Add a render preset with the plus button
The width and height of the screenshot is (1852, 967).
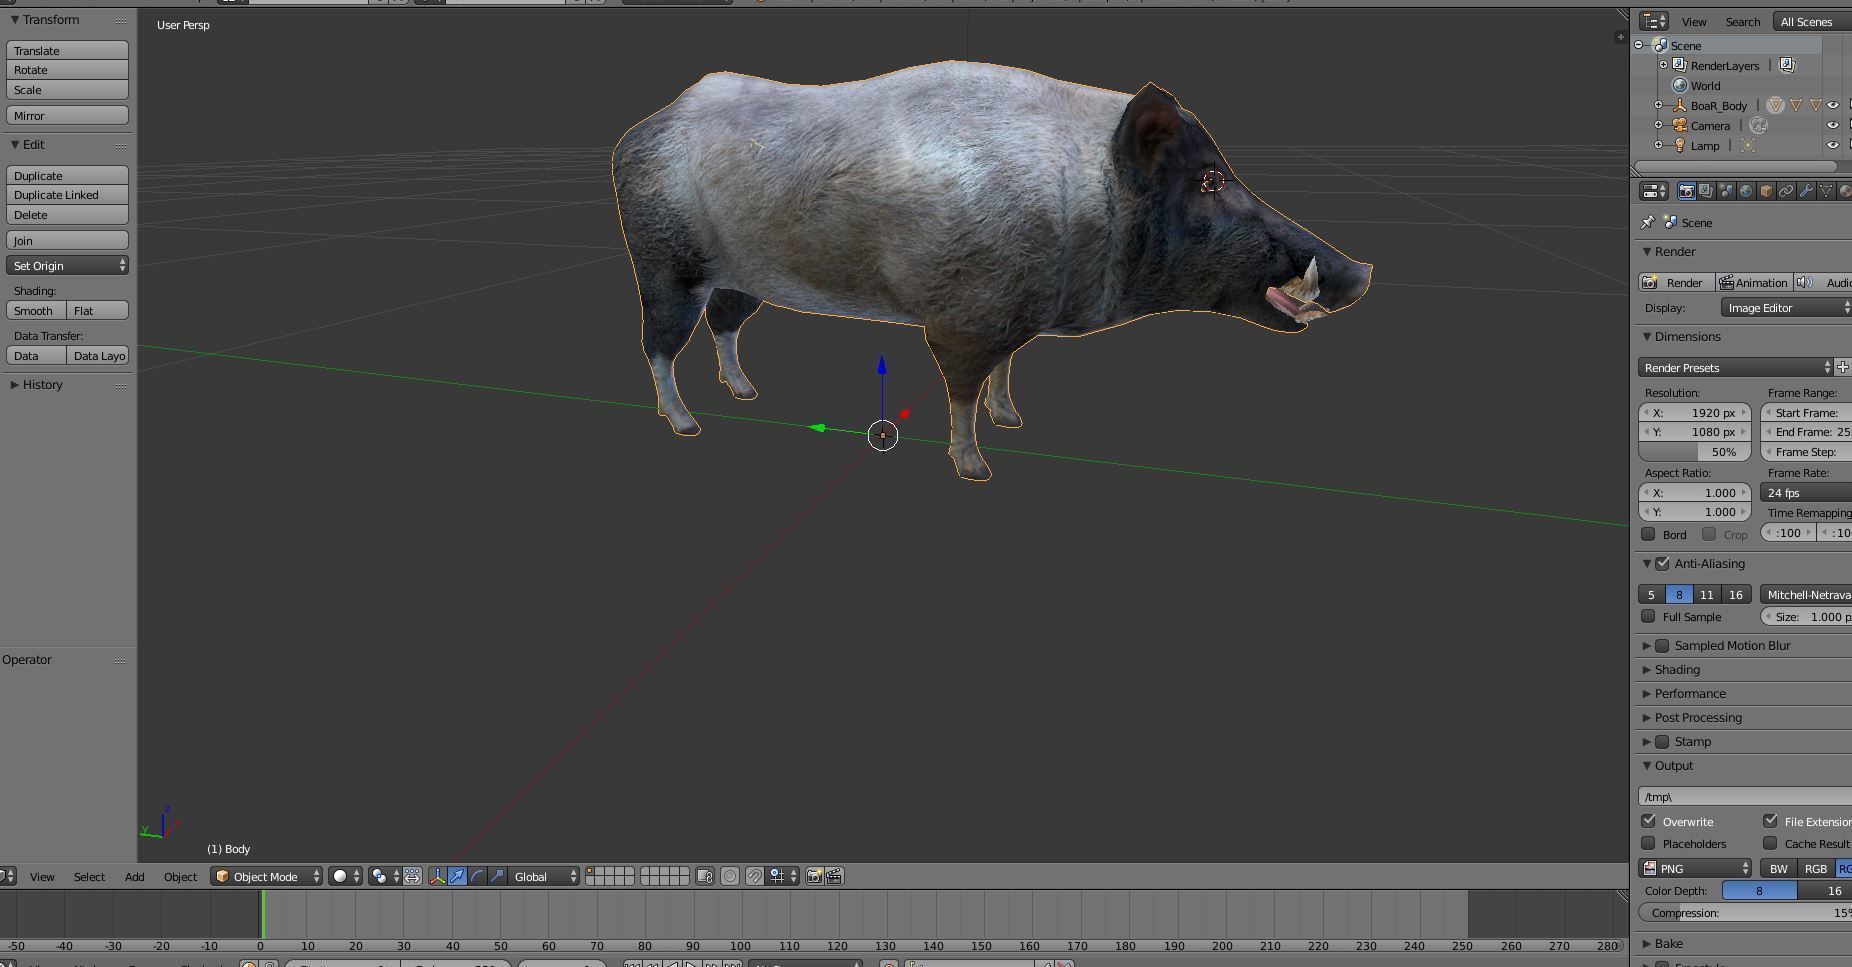[1843, 367]
